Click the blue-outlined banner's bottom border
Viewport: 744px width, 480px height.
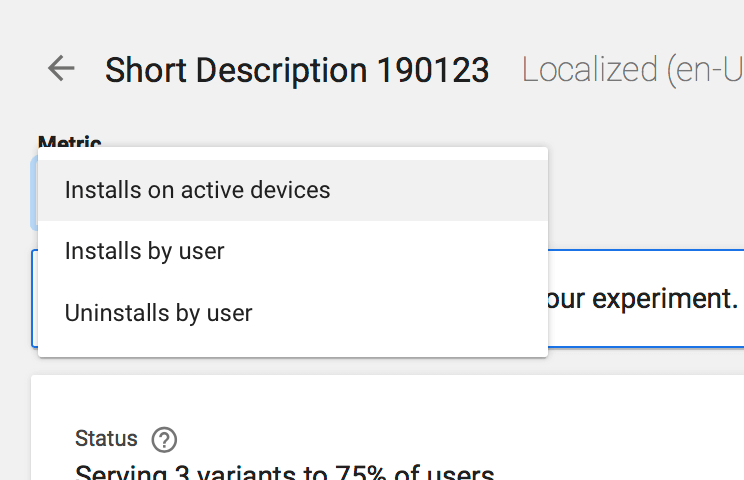pos(640,346)
